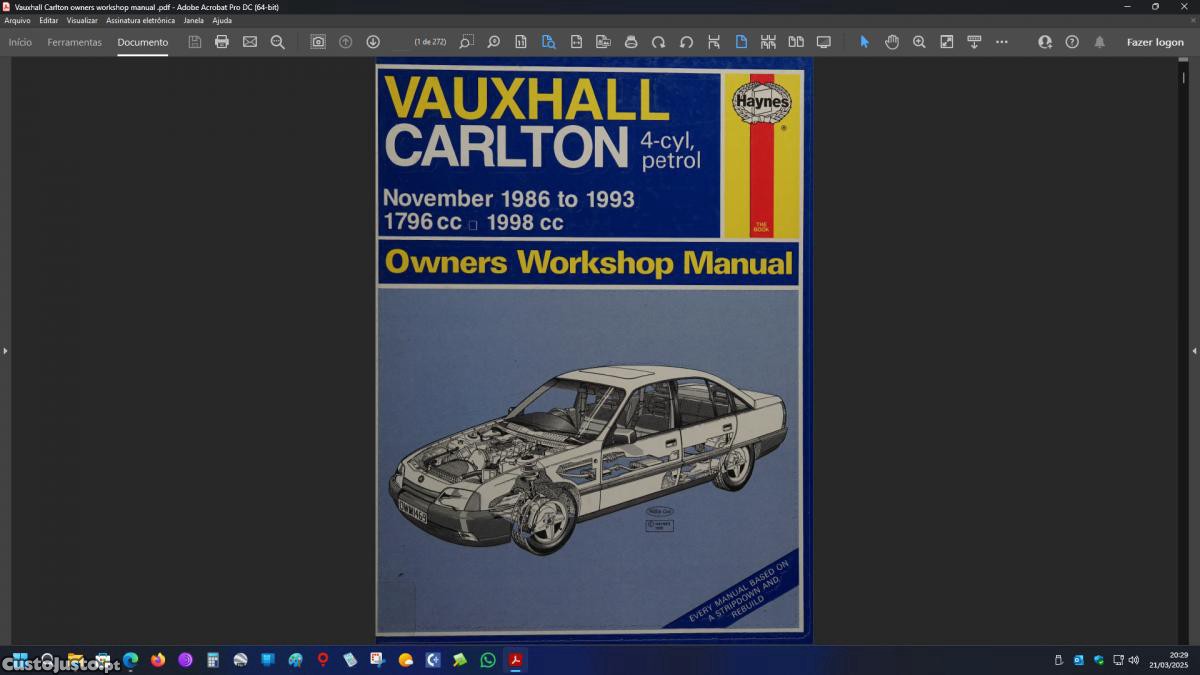Toggle single page view mode

pyautogui.click(x=741, y=42)
